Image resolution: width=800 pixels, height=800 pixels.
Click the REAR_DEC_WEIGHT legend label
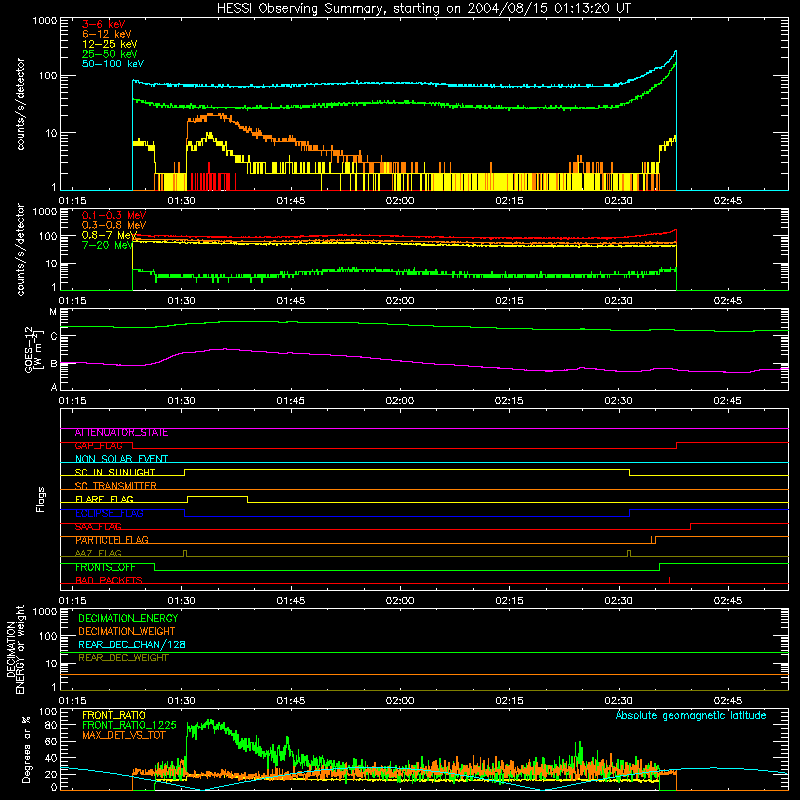123,658
